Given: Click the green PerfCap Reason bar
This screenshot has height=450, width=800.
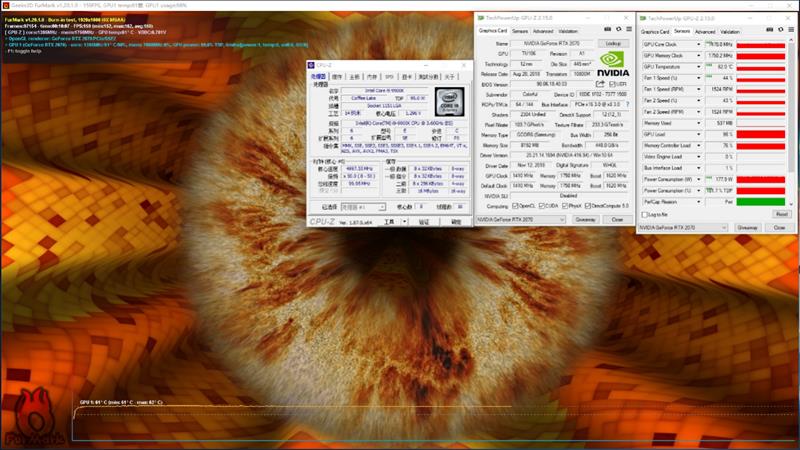Looking at the screenshot, I should (761, 202).
